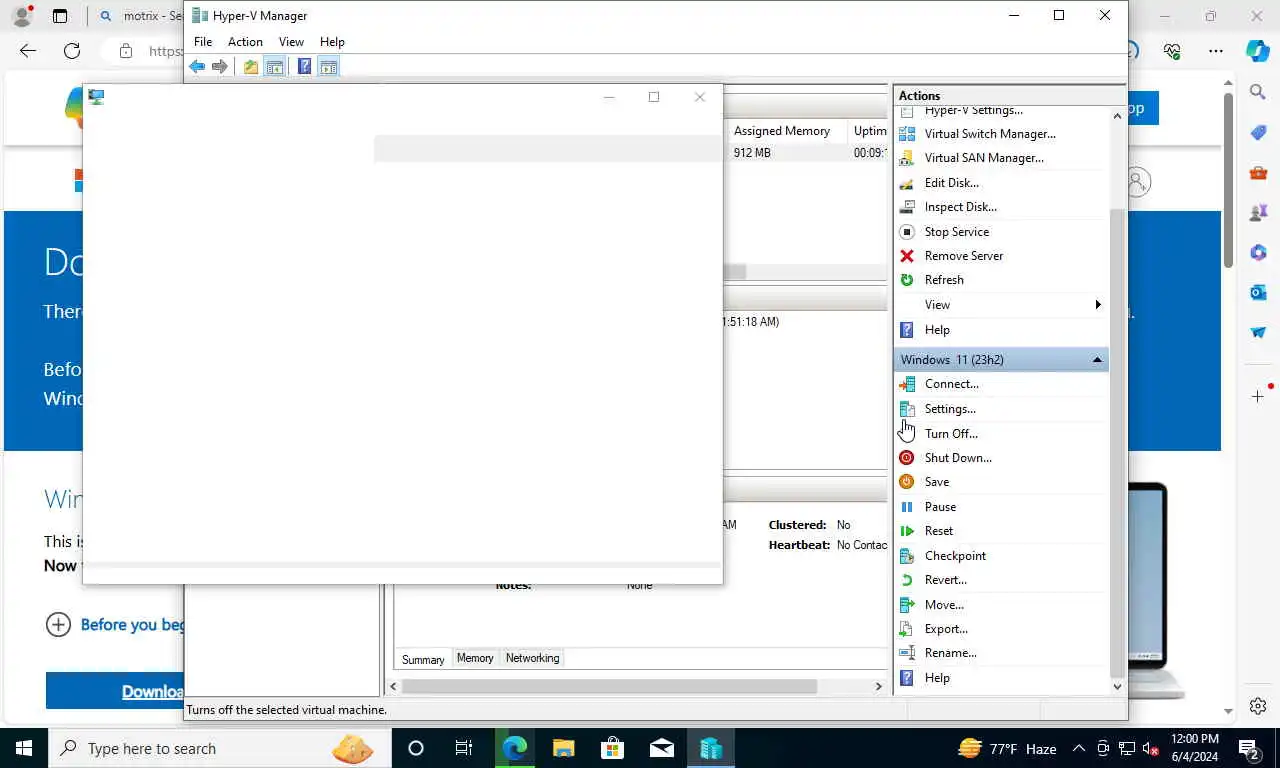Save the virtual machine state
This screenshot has height=768, width=1280.
pos(937,482)
